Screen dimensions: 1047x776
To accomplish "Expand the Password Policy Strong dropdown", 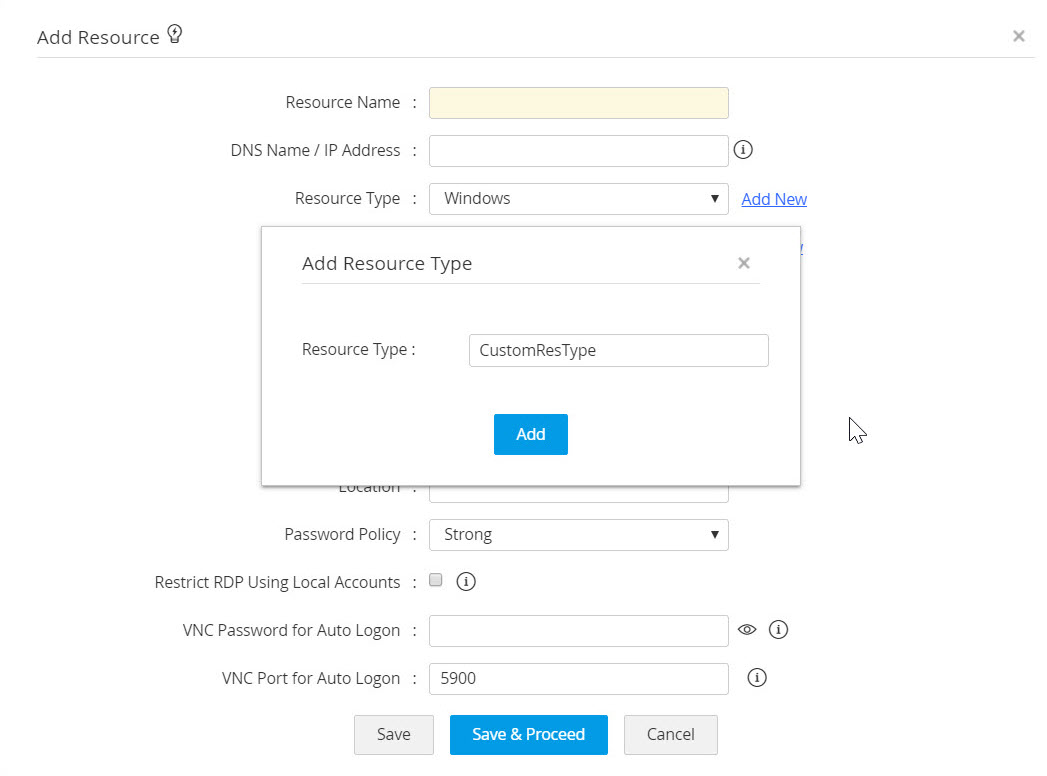I will pyautogui.click(x=578, y=535).
